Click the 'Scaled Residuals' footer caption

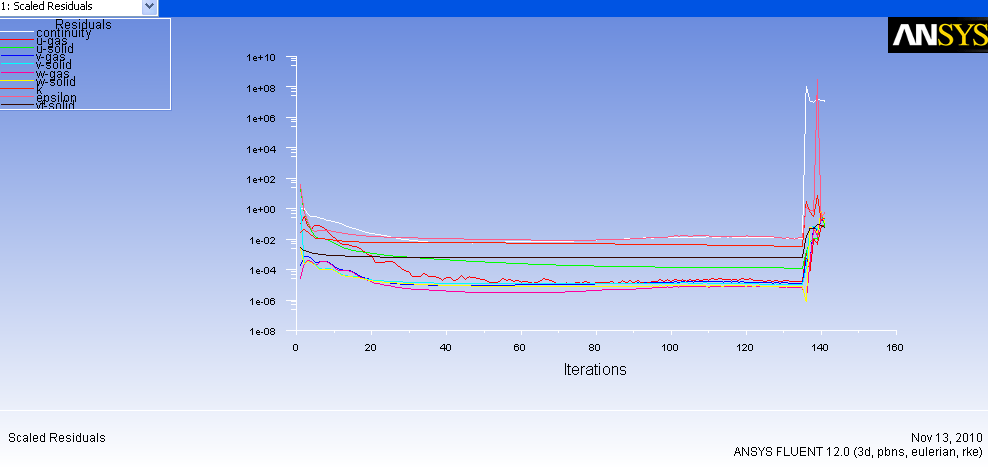(x=56, y=438)
